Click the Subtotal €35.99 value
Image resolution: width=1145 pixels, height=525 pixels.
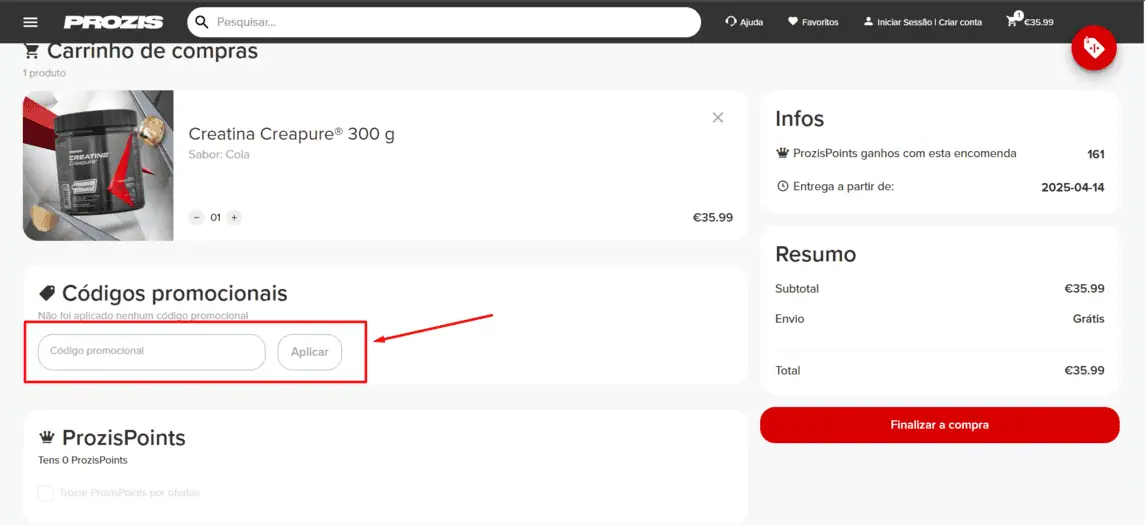[x=1084, y=289]
